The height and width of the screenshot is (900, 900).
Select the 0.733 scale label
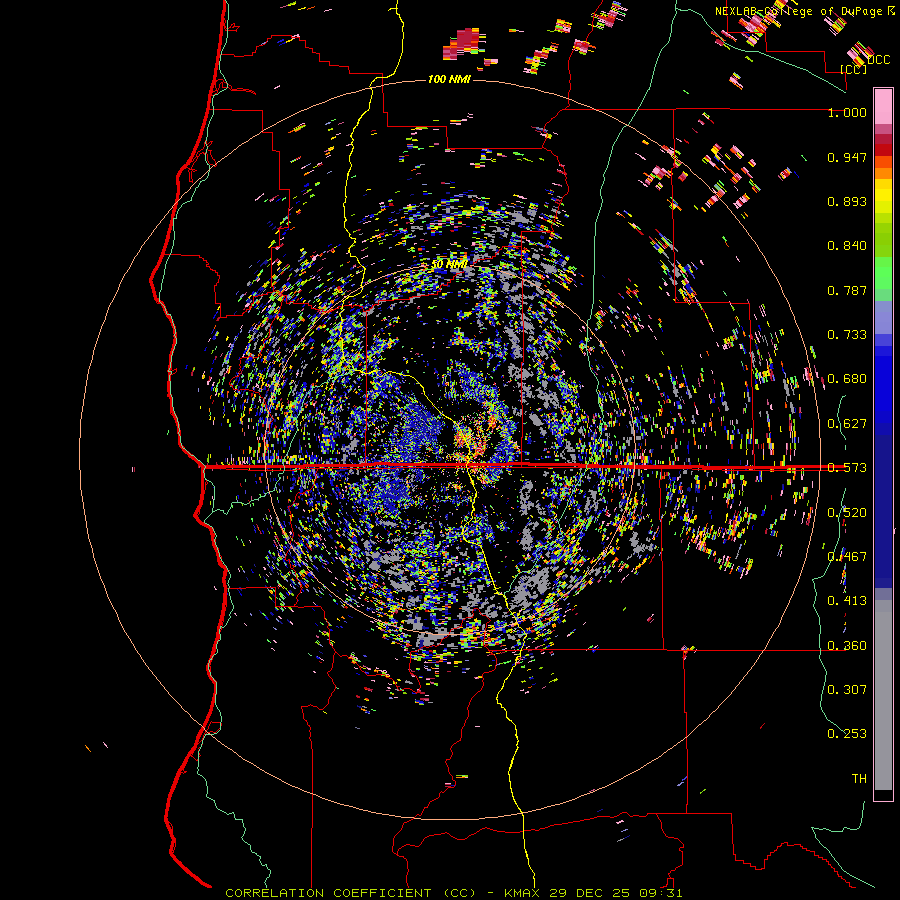[847, 335]
